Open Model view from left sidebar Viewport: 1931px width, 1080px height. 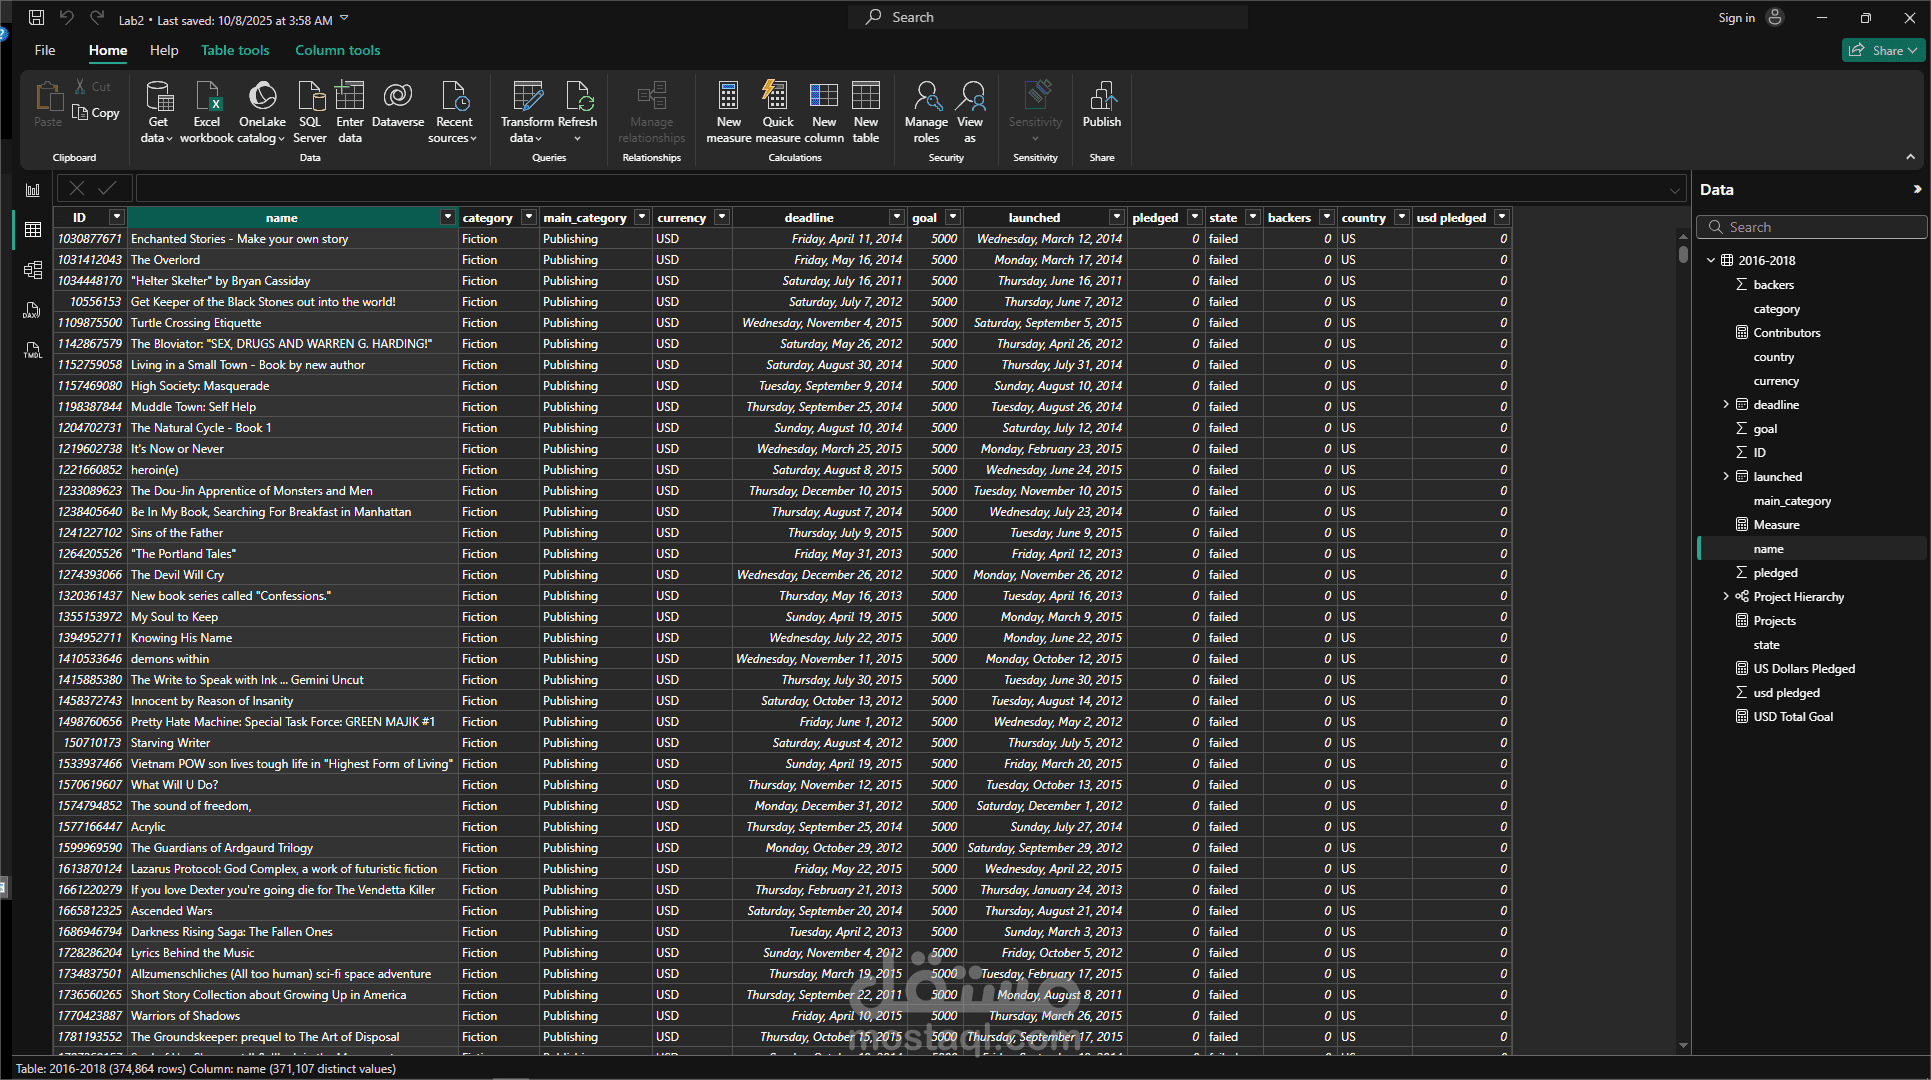(x=33, y=270)
